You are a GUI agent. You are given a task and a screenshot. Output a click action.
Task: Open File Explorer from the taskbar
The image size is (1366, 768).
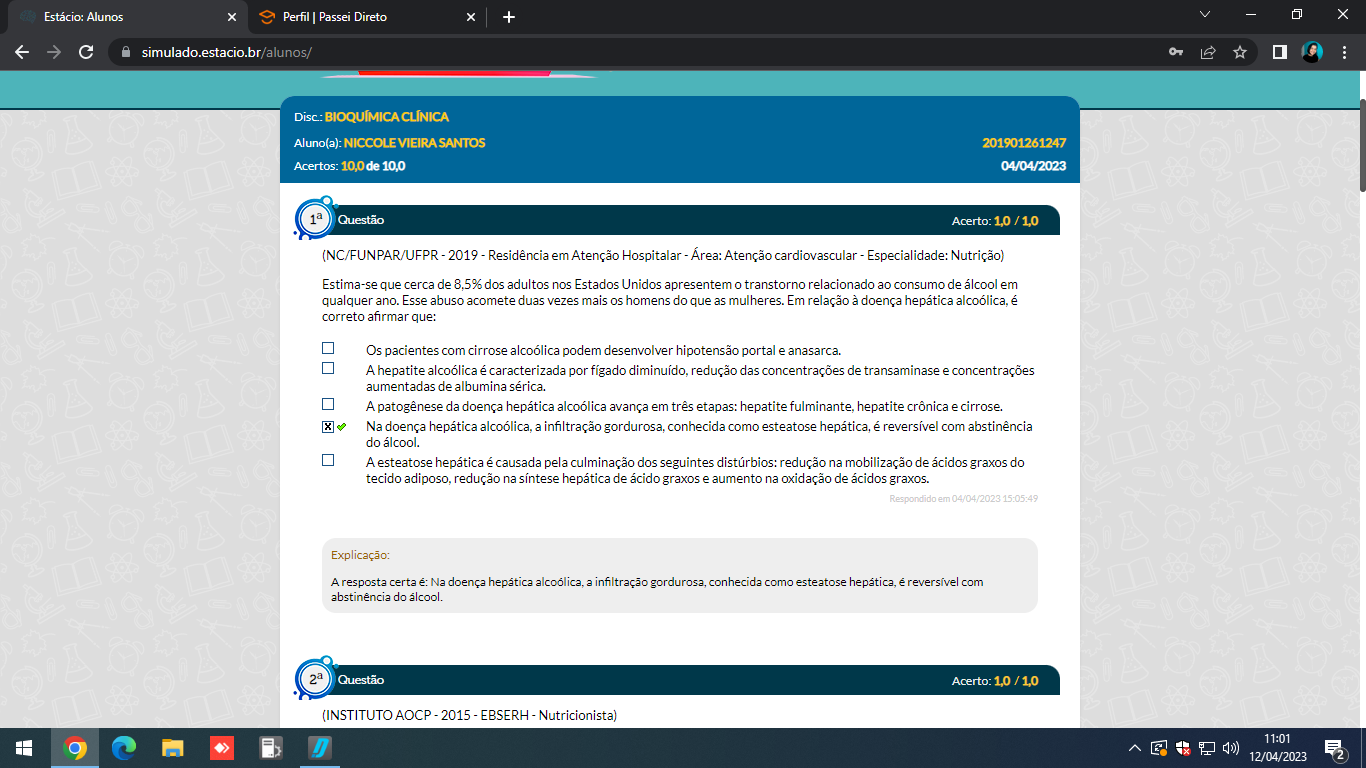[173, 748]
